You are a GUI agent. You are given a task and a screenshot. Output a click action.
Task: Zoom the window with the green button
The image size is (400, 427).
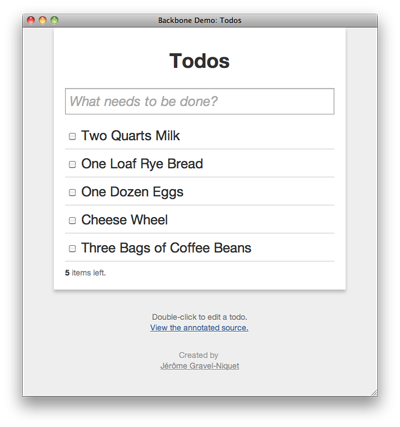tap(54, 20)
